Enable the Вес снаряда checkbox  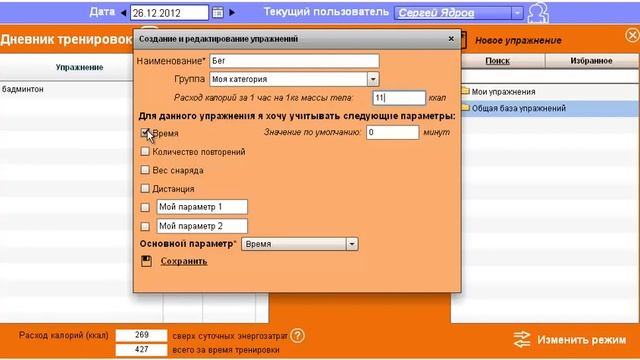click(145, 170)
